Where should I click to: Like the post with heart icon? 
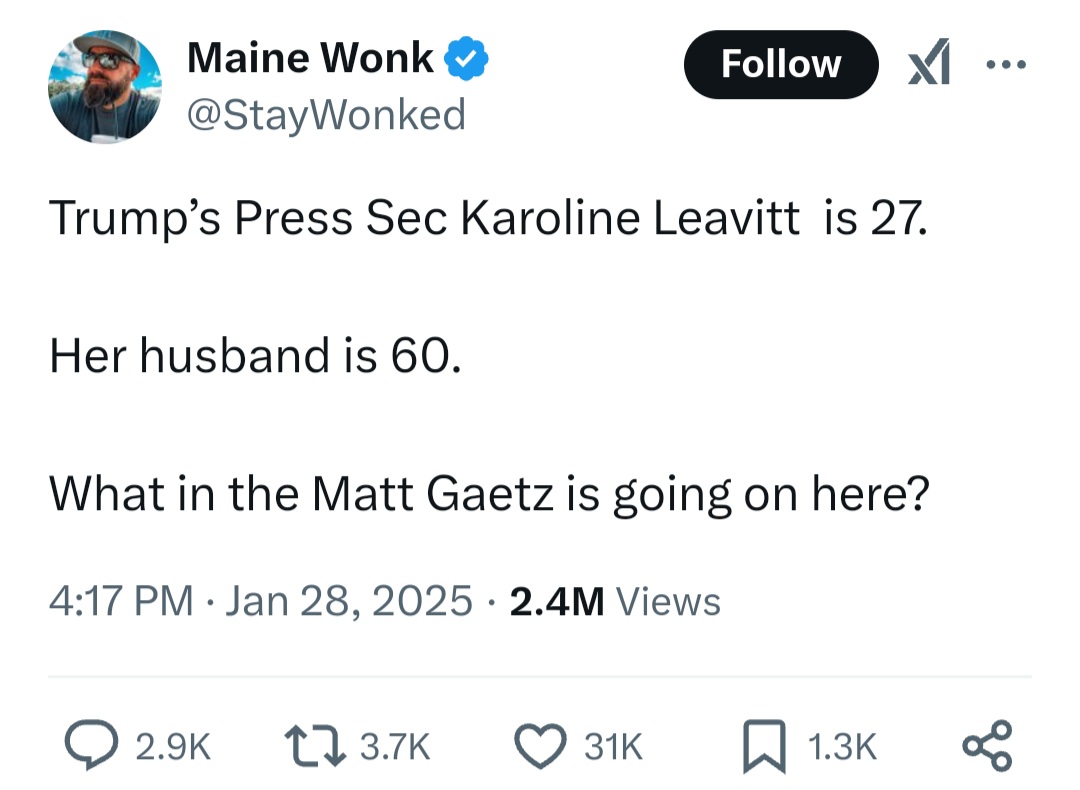[x=541, y=746]
